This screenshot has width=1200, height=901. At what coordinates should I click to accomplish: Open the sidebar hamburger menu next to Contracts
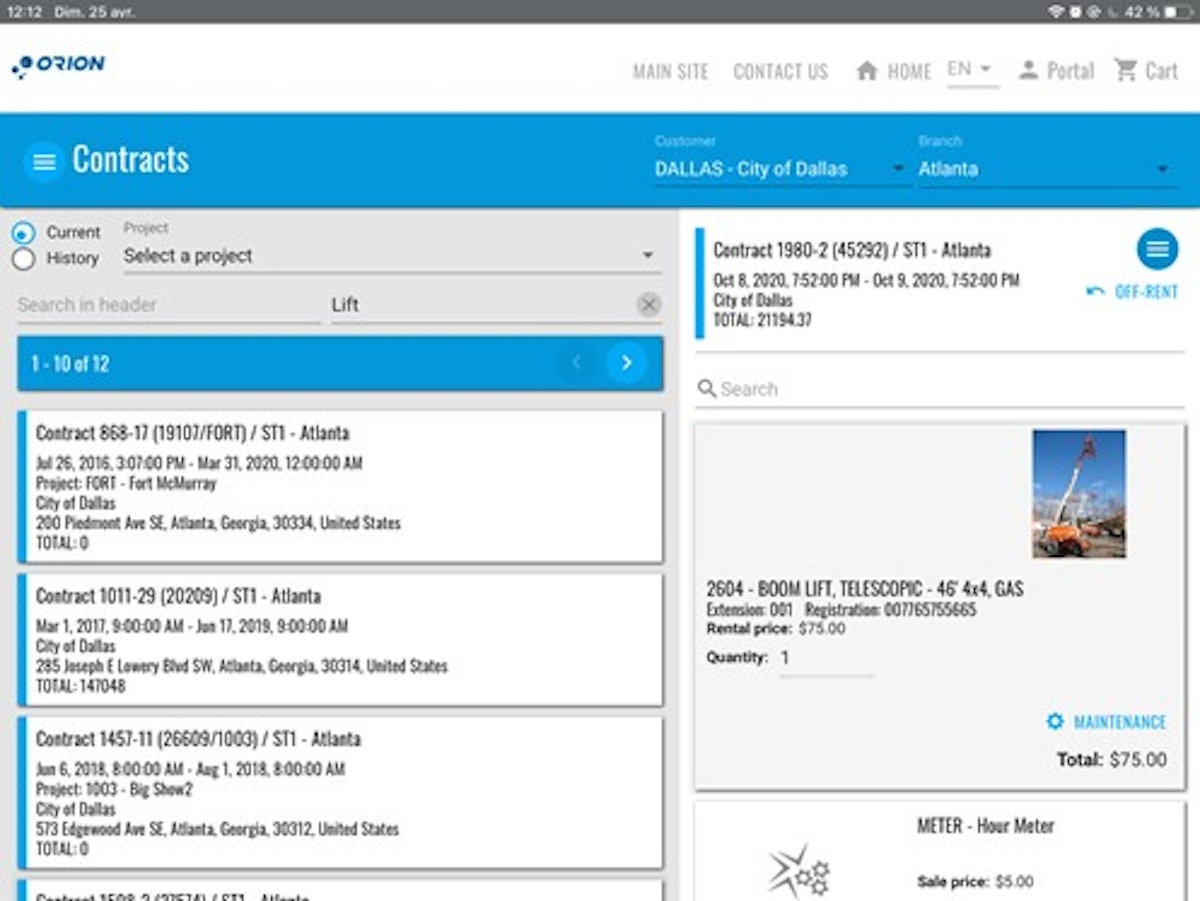pyautogui.click(x=42, y=161)
